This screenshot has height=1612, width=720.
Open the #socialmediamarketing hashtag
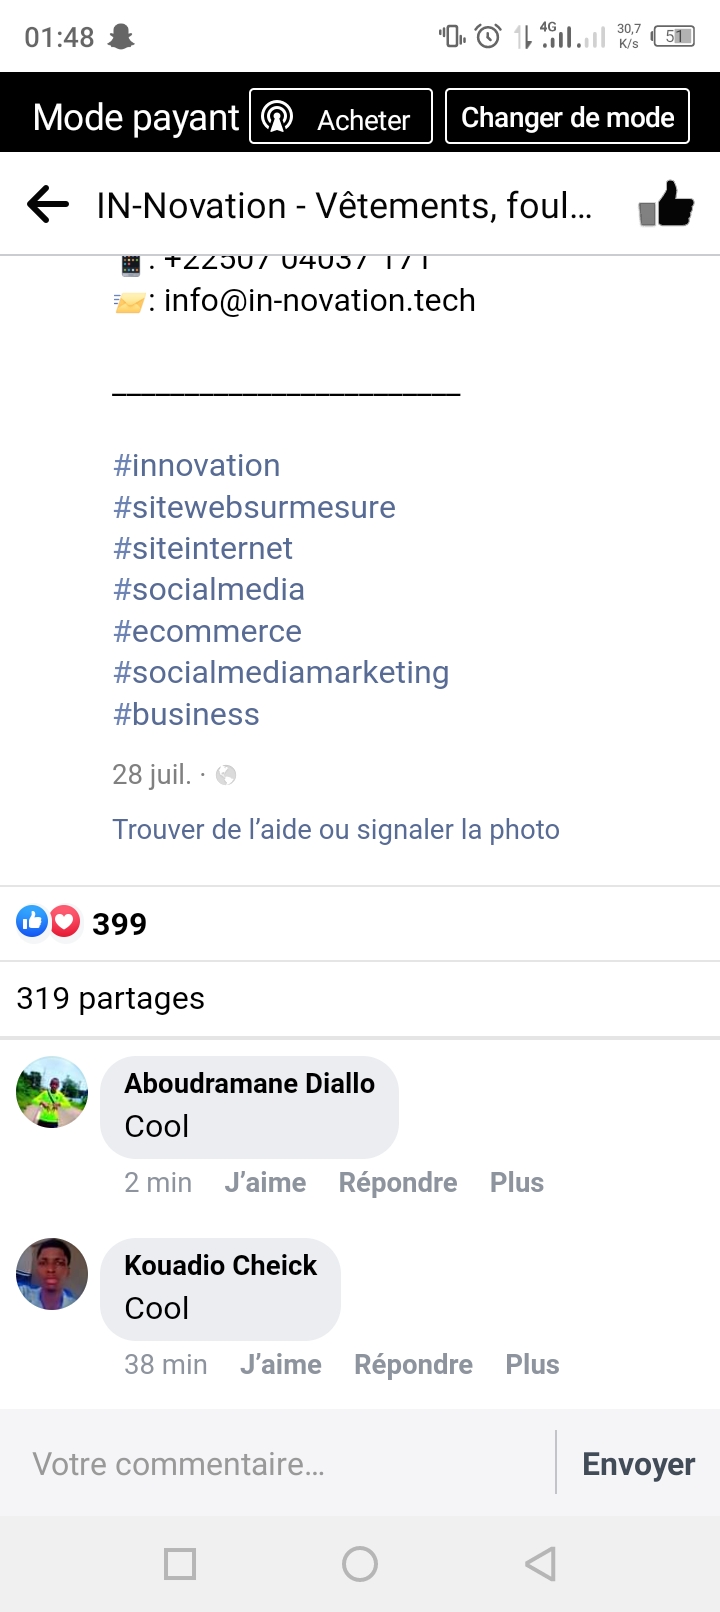pyautogui.click(x=281, y=673)
